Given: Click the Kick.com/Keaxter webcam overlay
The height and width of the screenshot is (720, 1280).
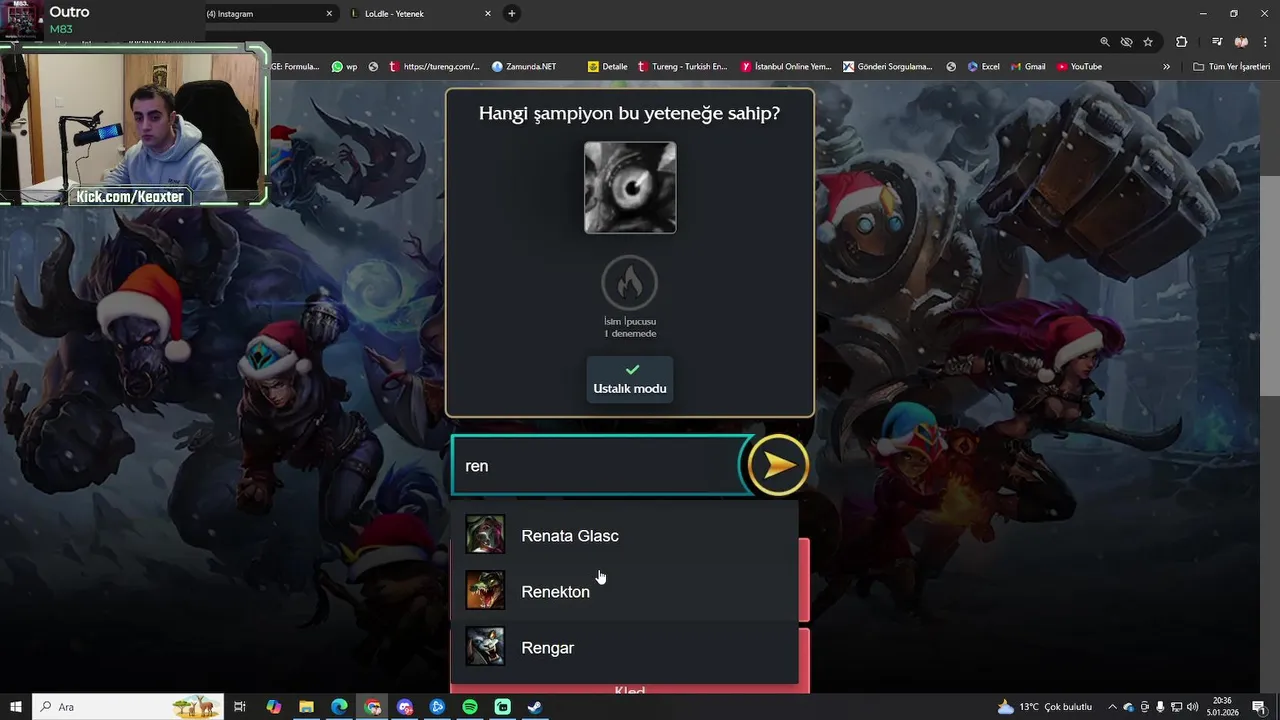Looking at the screenshot, I should [x=131, y=197].
